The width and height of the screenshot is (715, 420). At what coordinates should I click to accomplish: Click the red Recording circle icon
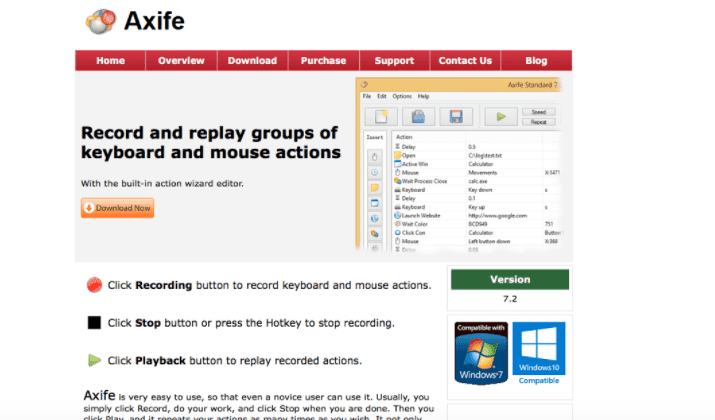pos(94,285)
